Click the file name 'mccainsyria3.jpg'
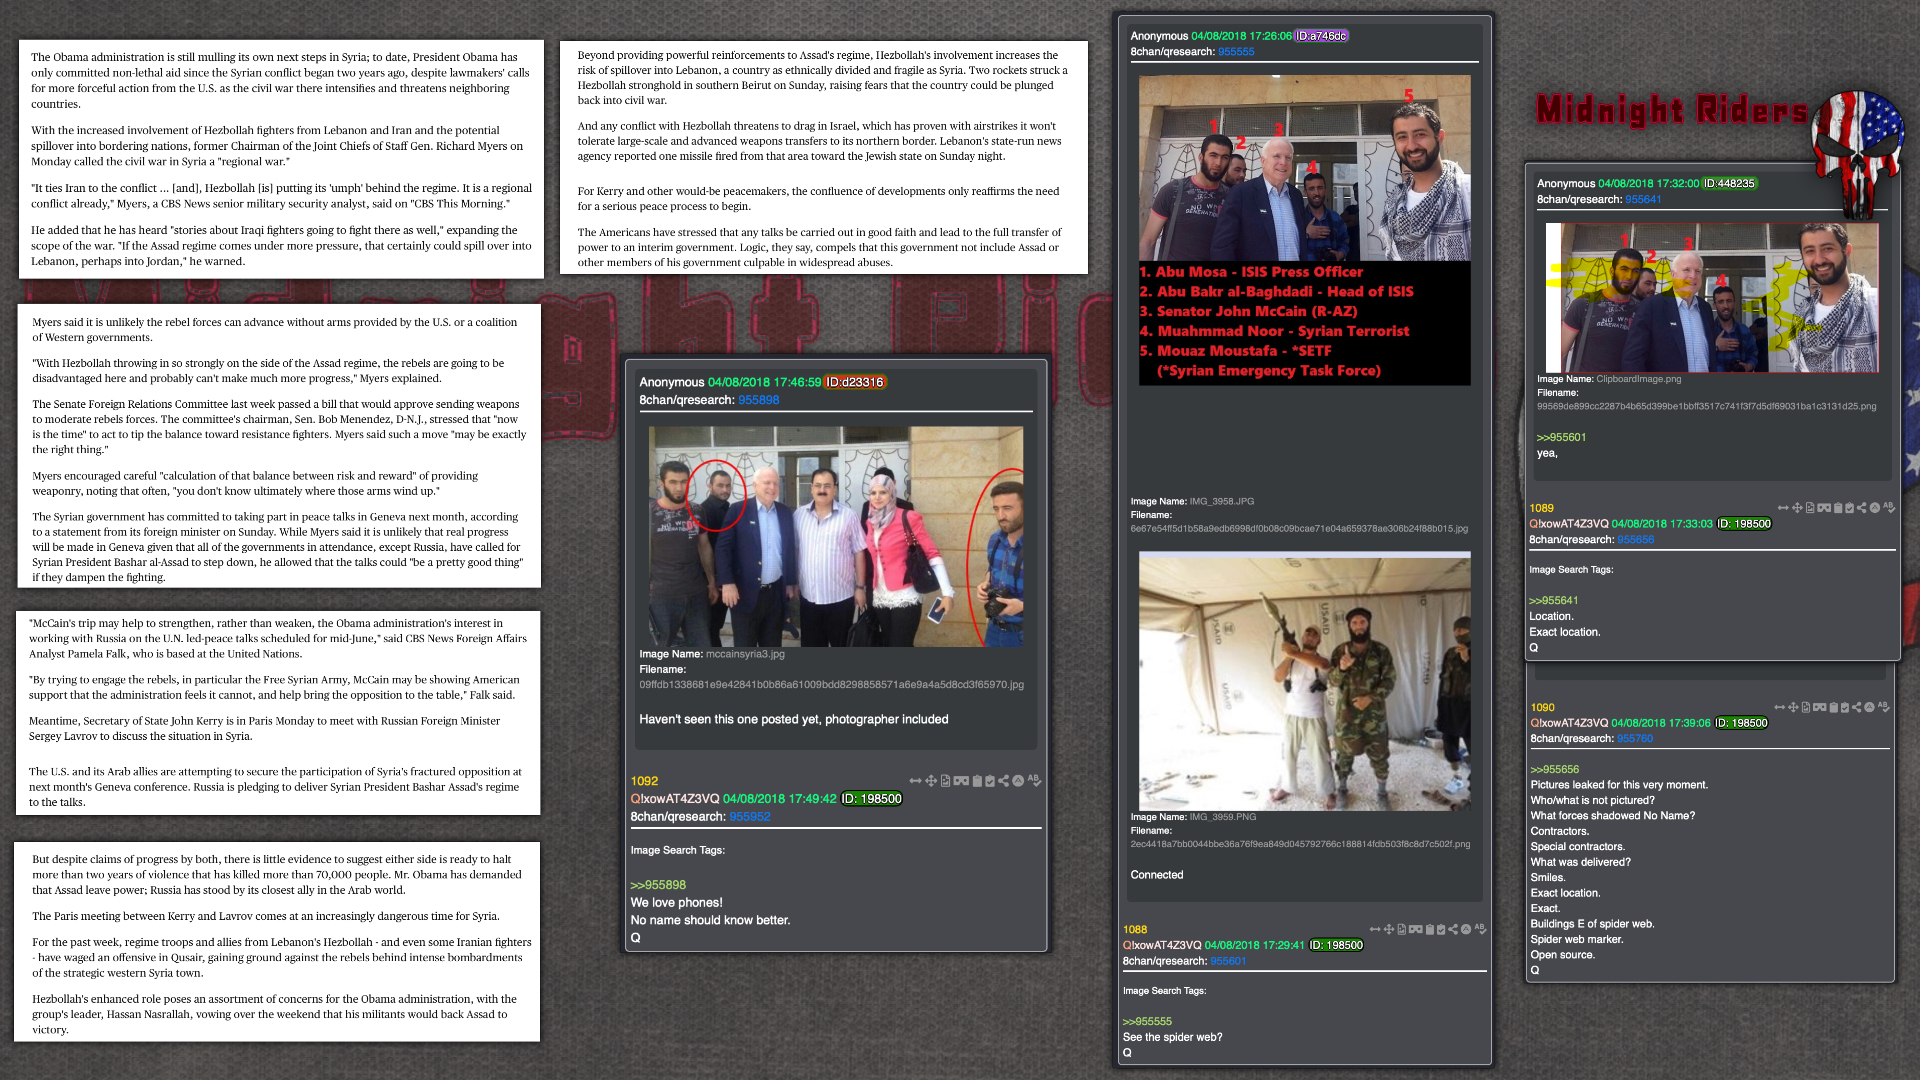Image resolution: width=1920 pixels, height=1080 pixels. click(x=745, y=654)
